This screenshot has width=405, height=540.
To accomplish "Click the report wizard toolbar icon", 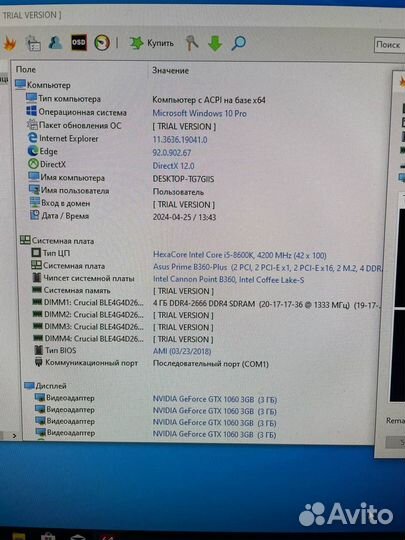I will click(33, 43).
